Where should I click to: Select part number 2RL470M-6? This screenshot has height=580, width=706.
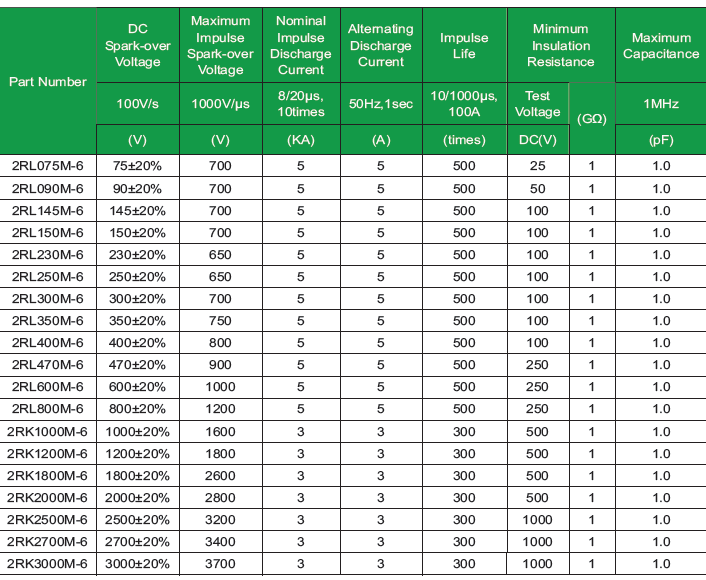(48, 365)
